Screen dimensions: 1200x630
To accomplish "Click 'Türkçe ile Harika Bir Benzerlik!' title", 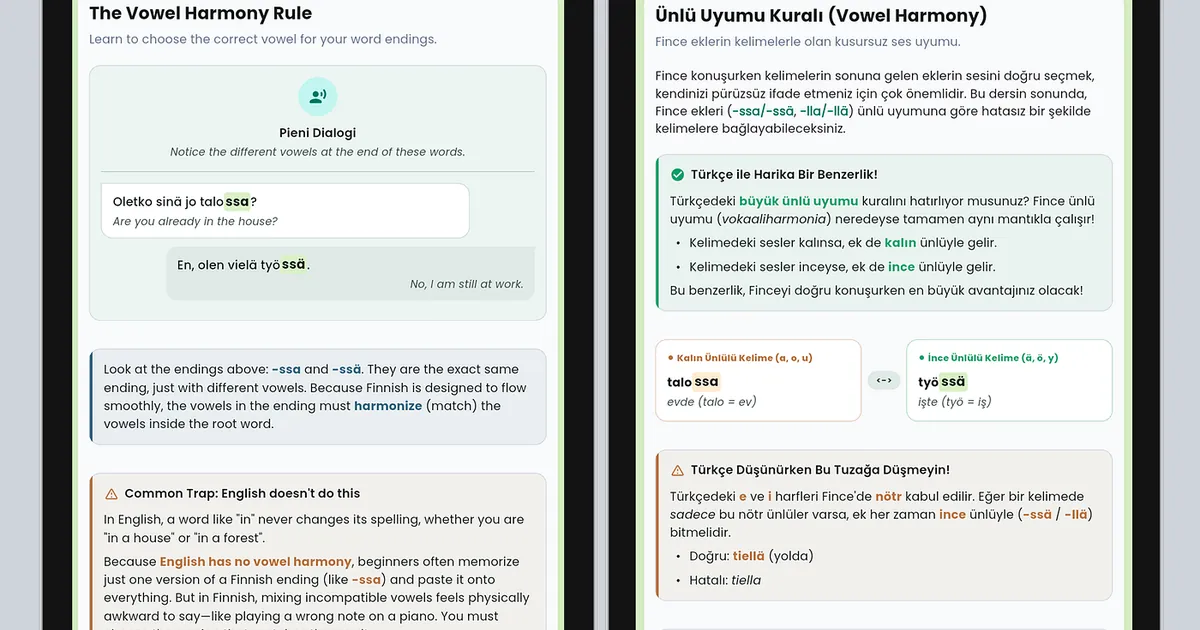I will pos(784,175).
